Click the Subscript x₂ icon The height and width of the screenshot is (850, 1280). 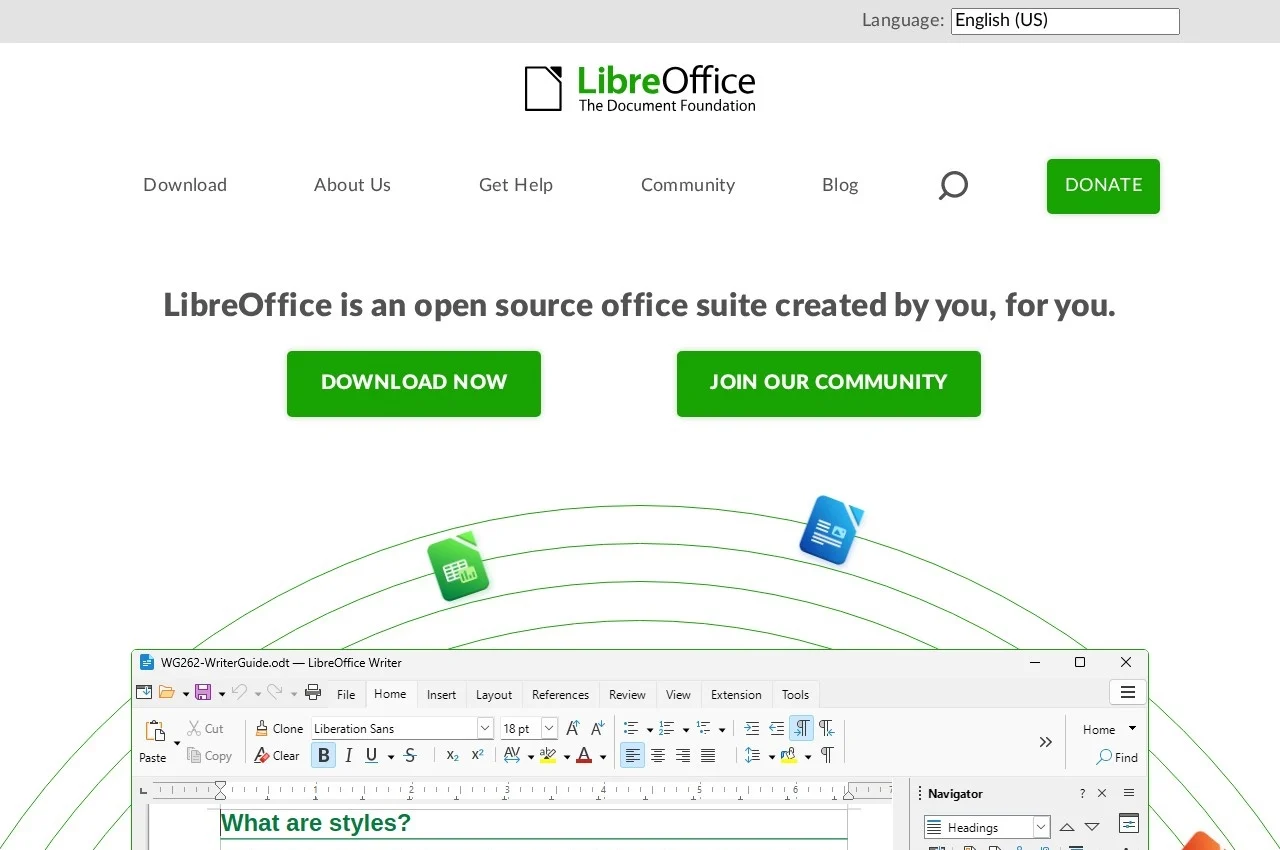453,755
